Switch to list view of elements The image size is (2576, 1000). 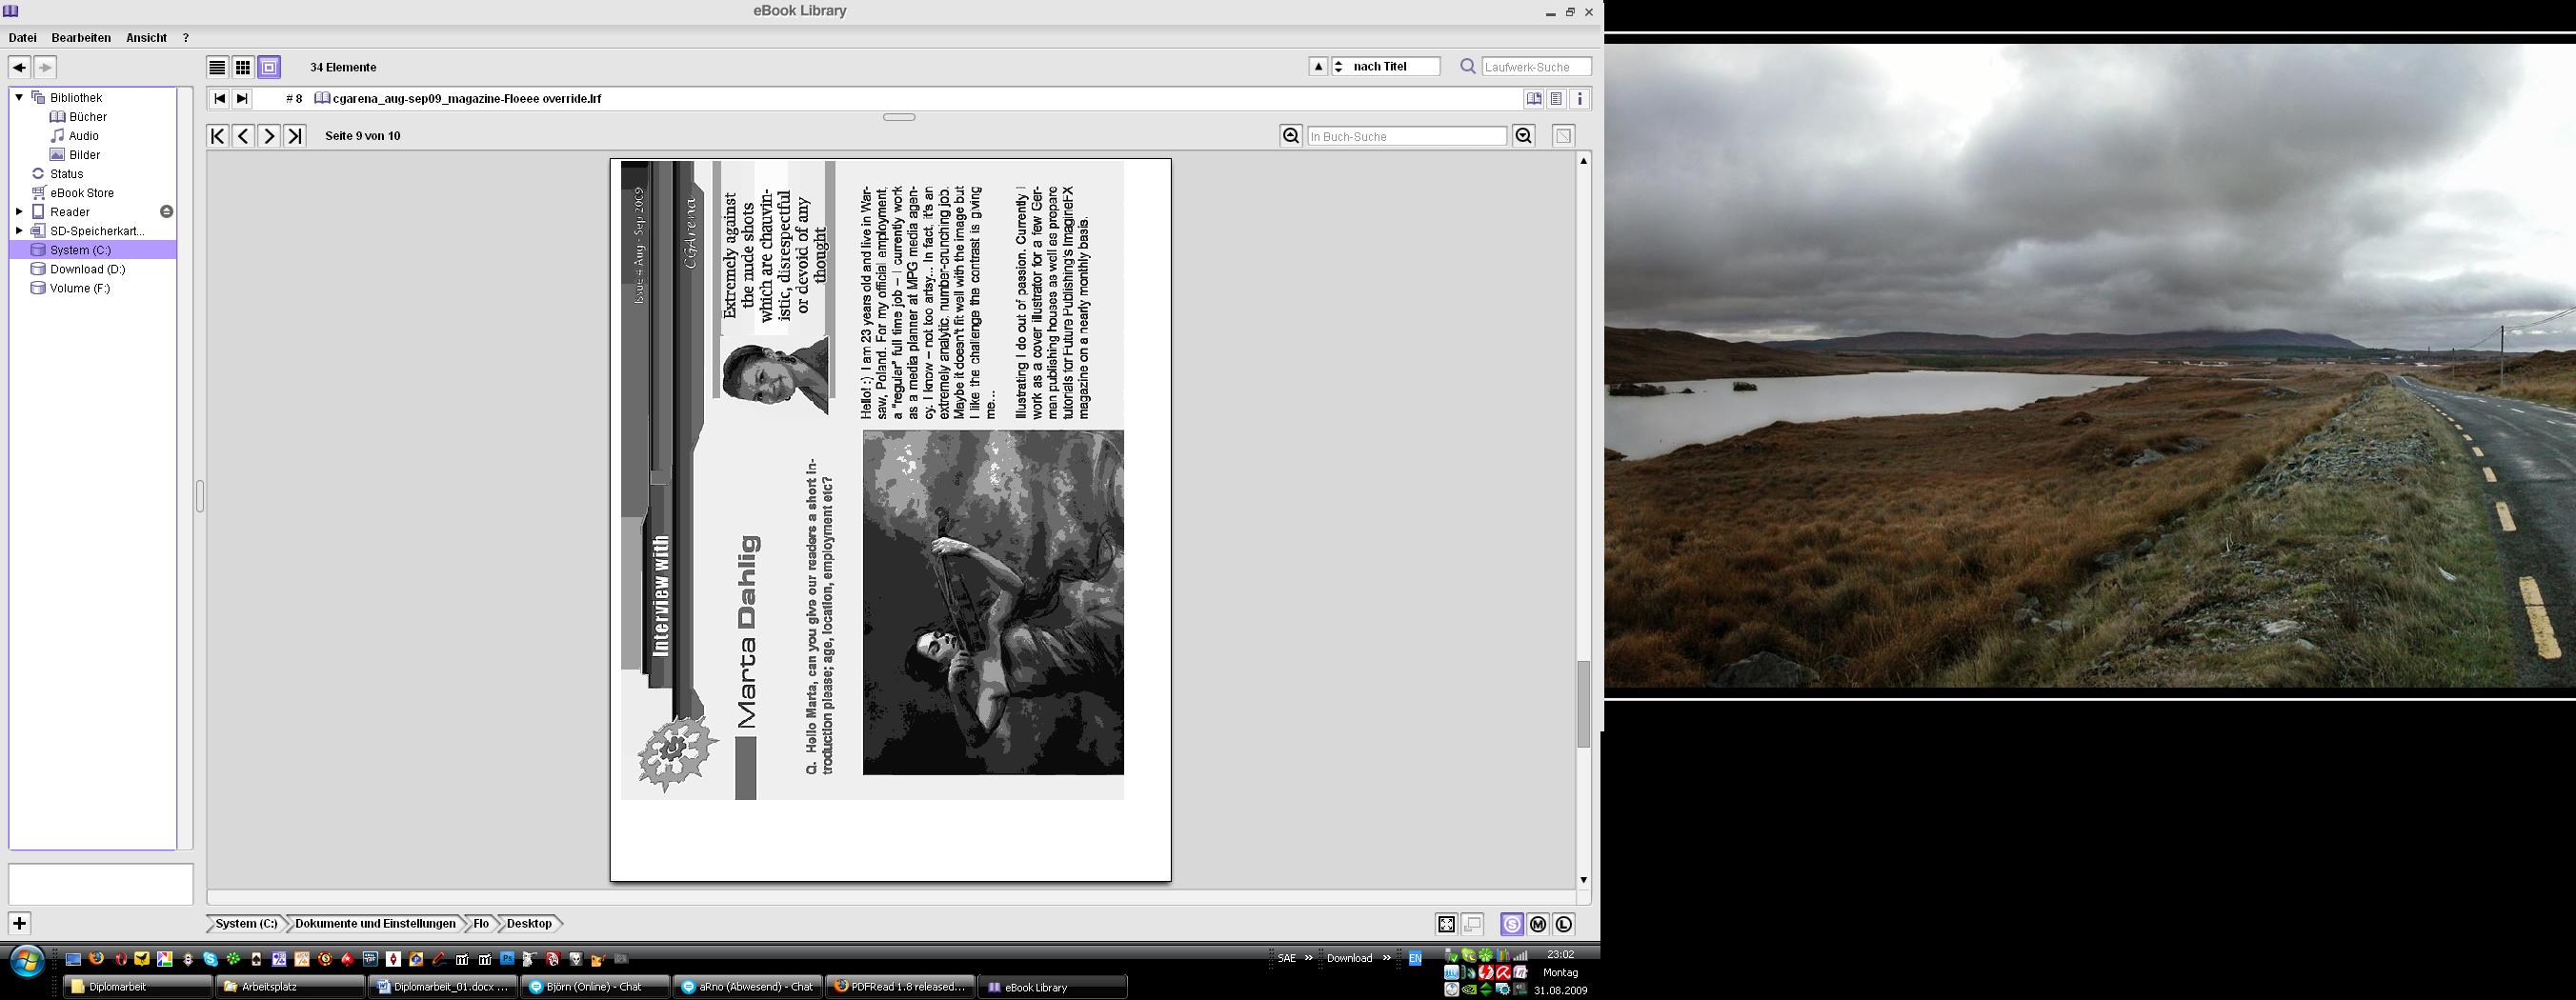tap(217, 67)
